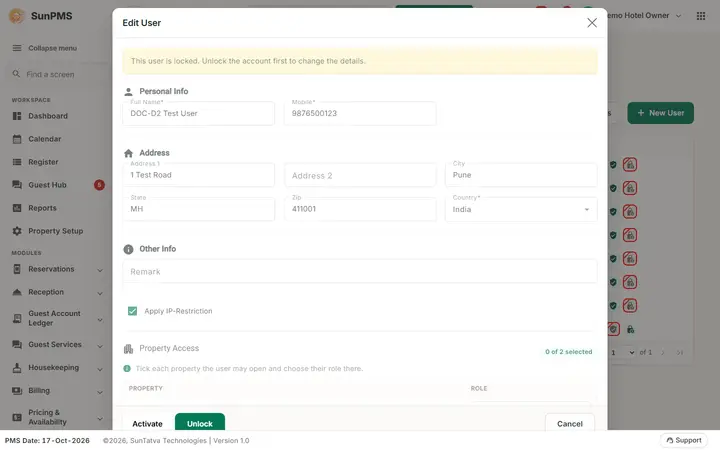
Task: Click the first row's red lock icon
Action: click(x=630, y=164)
